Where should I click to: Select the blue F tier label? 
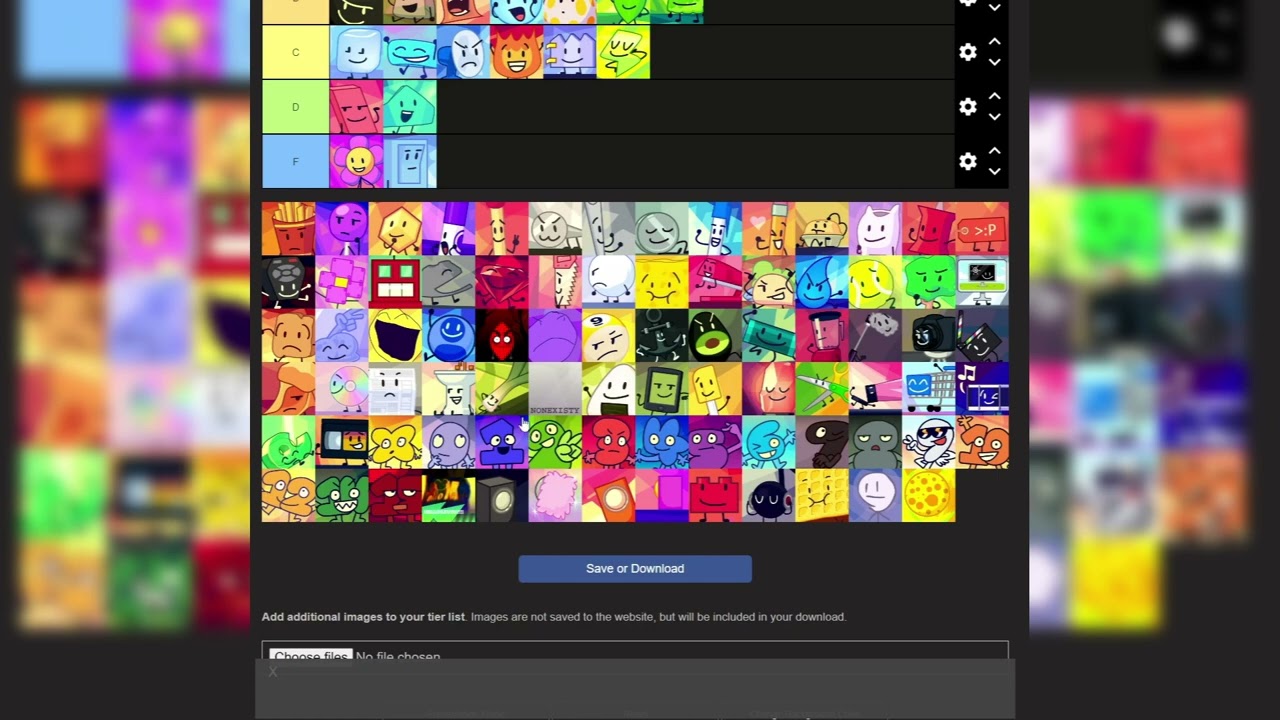pos(295,161)
